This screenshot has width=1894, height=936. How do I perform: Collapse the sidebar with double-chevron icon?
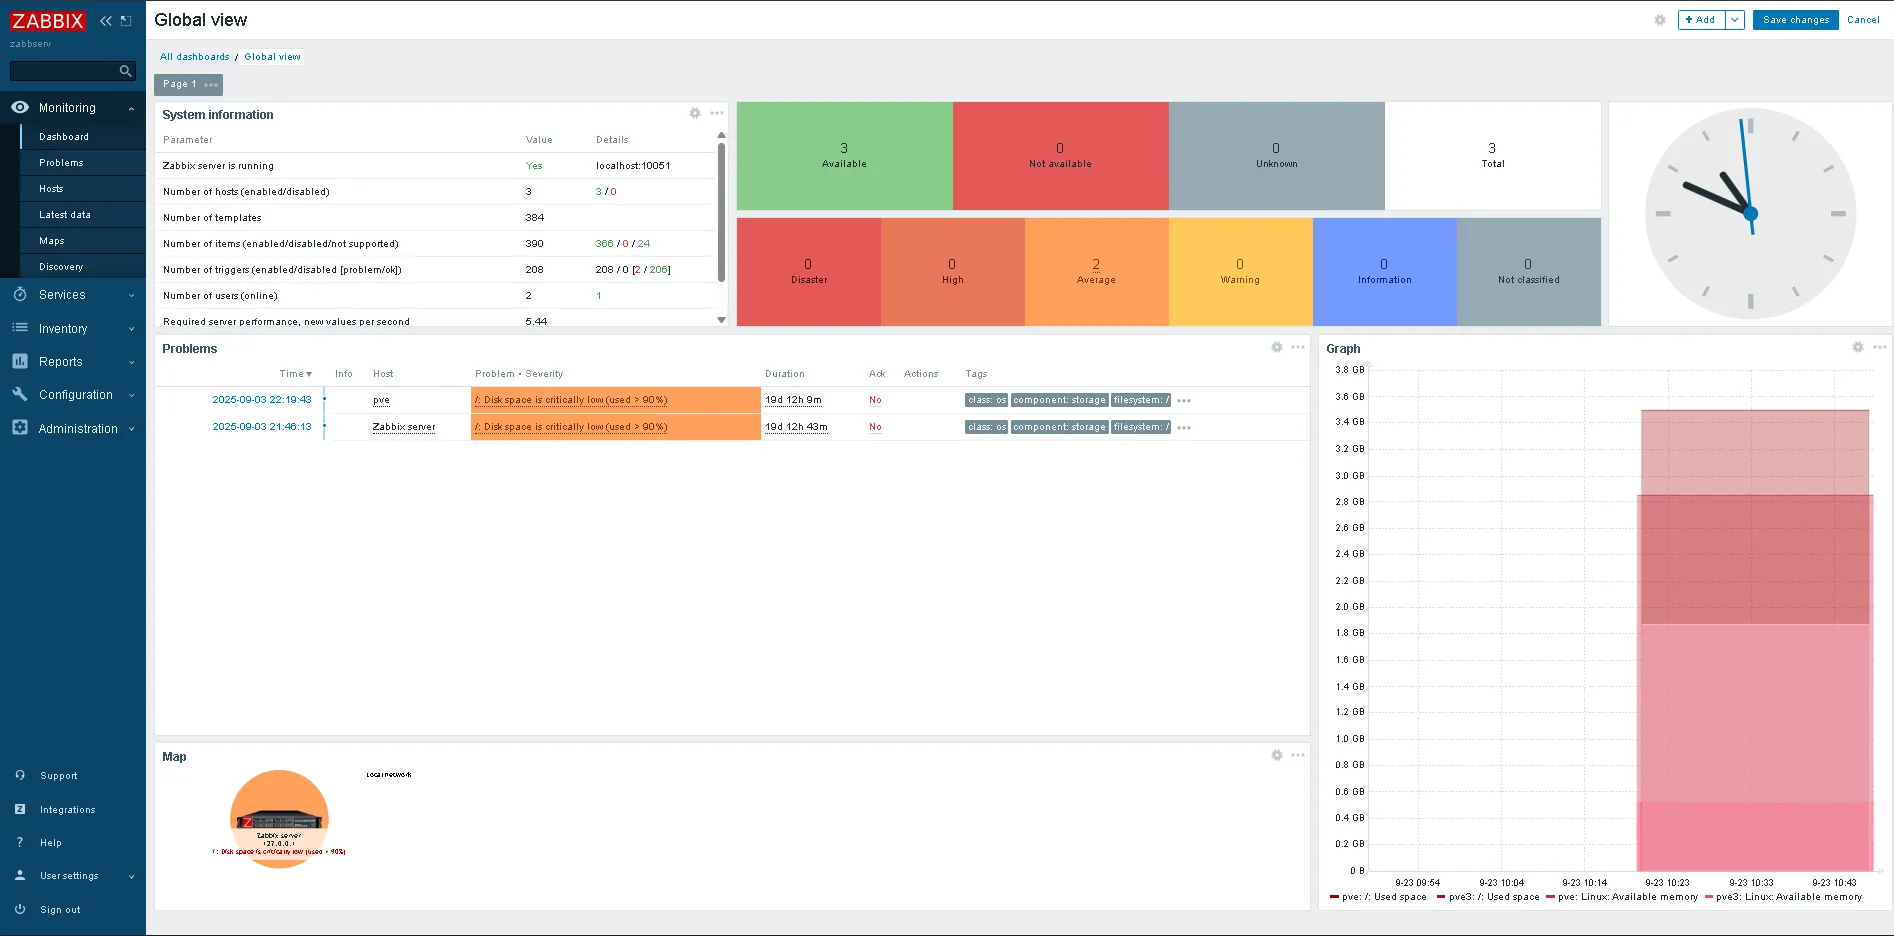pos(106,20)
